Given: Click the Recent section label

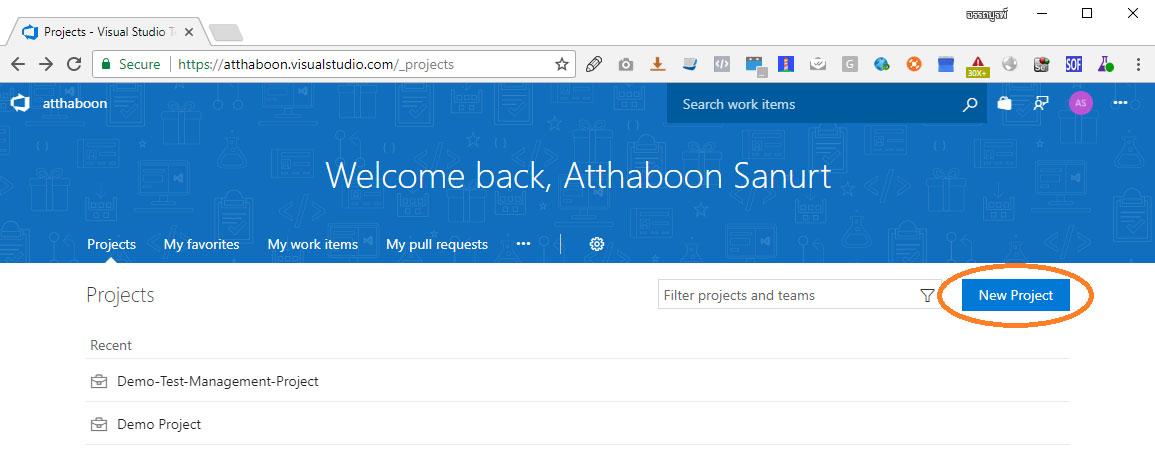Looking at the screenshot, I should pyautogui.click(x=111, y=345).
